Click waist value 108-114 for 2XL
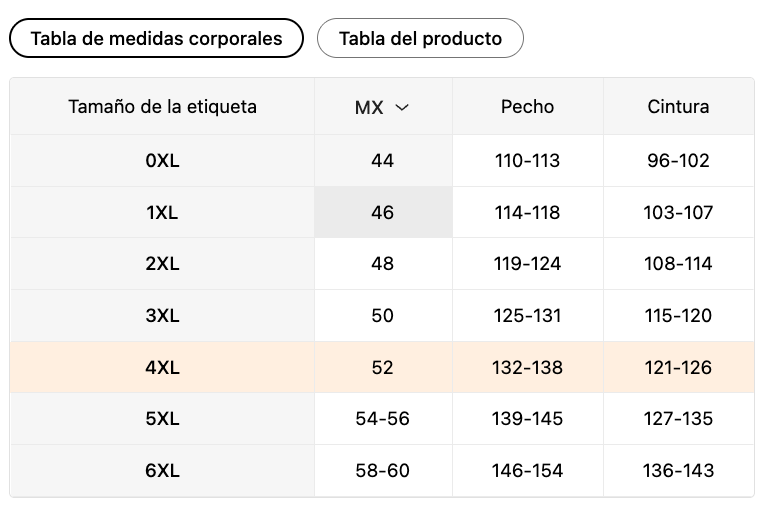 click(x=678, y=263)
